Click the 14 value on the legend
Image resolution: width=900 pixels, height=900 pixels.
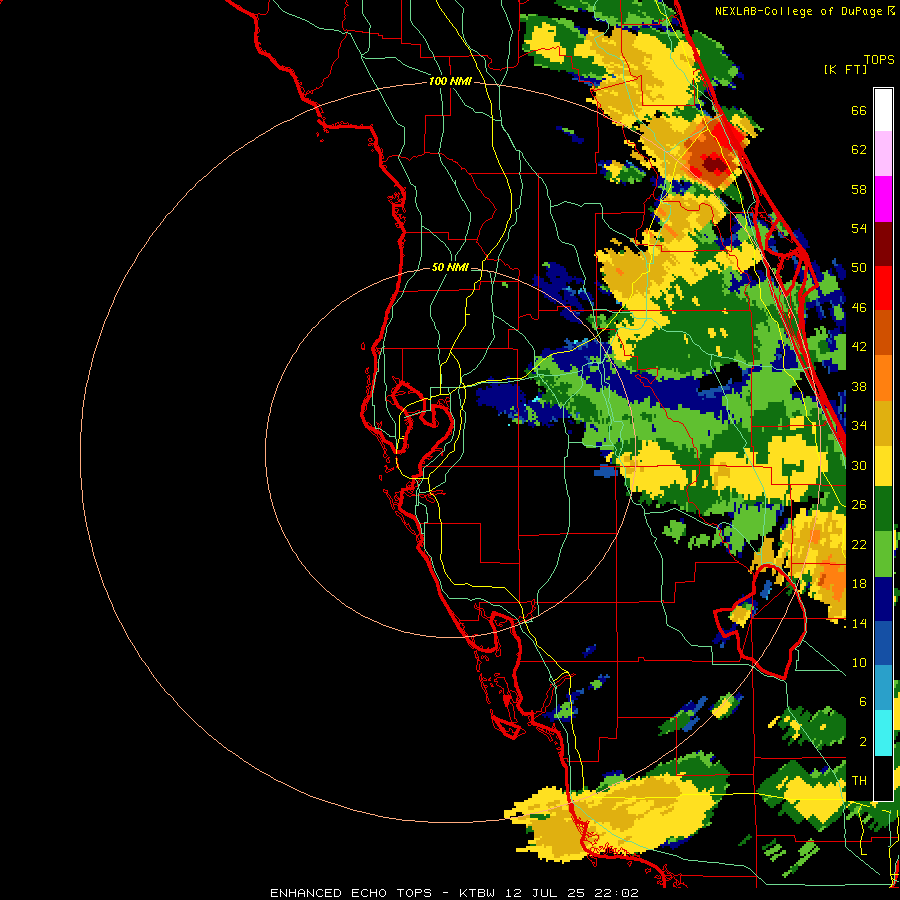pyautogui.click(x=859, y=623)
